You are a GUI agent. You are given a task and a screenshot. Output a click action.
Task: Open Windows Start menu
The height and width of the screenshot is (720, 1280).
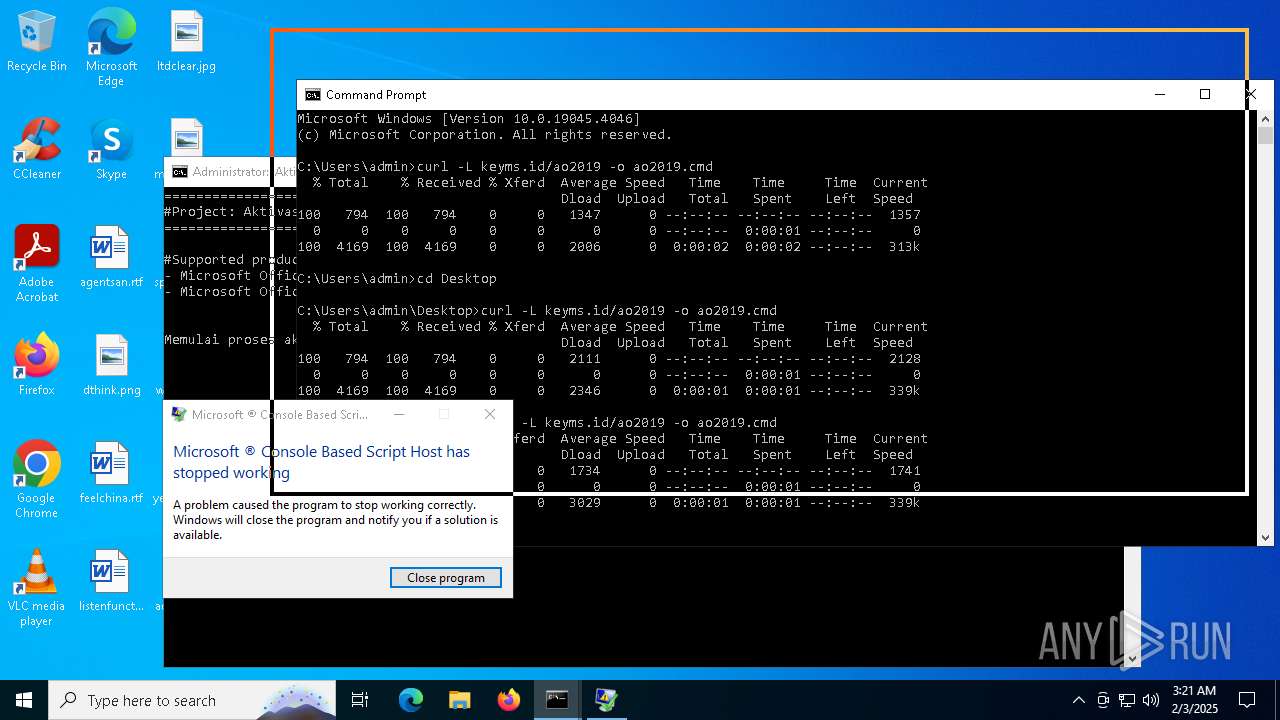[24, 700]
